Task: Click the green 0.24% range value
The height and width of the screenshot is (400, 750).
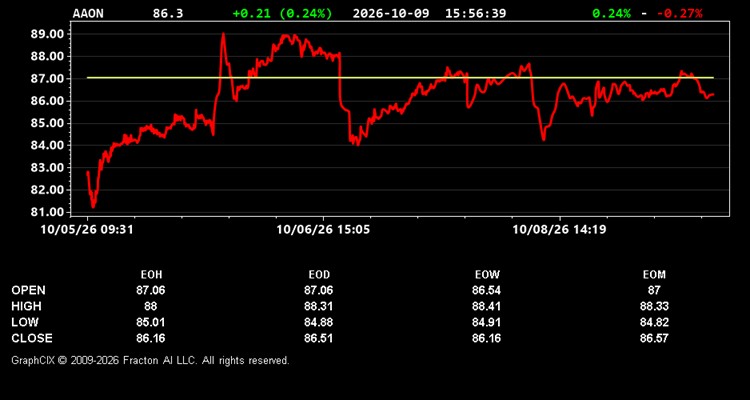Action: (x=611, y=13)
